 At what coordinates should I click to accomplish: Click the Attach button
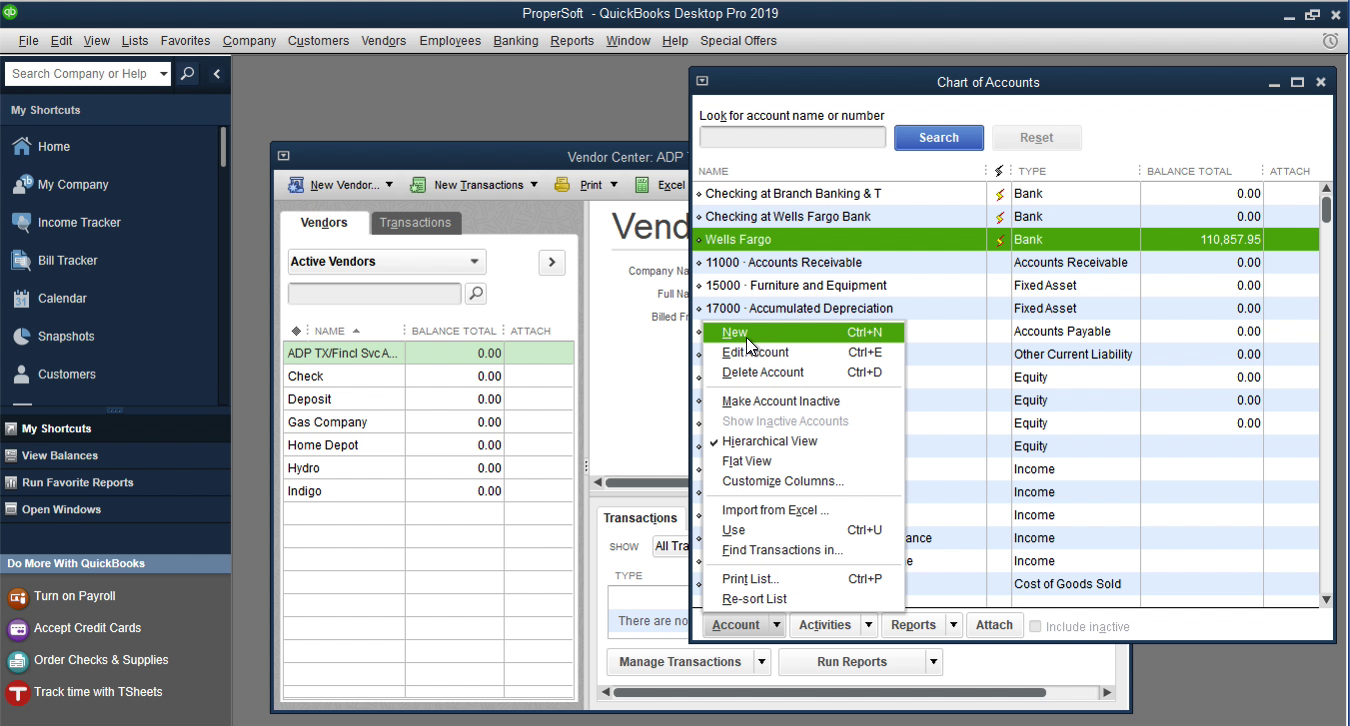pos(994,625)
